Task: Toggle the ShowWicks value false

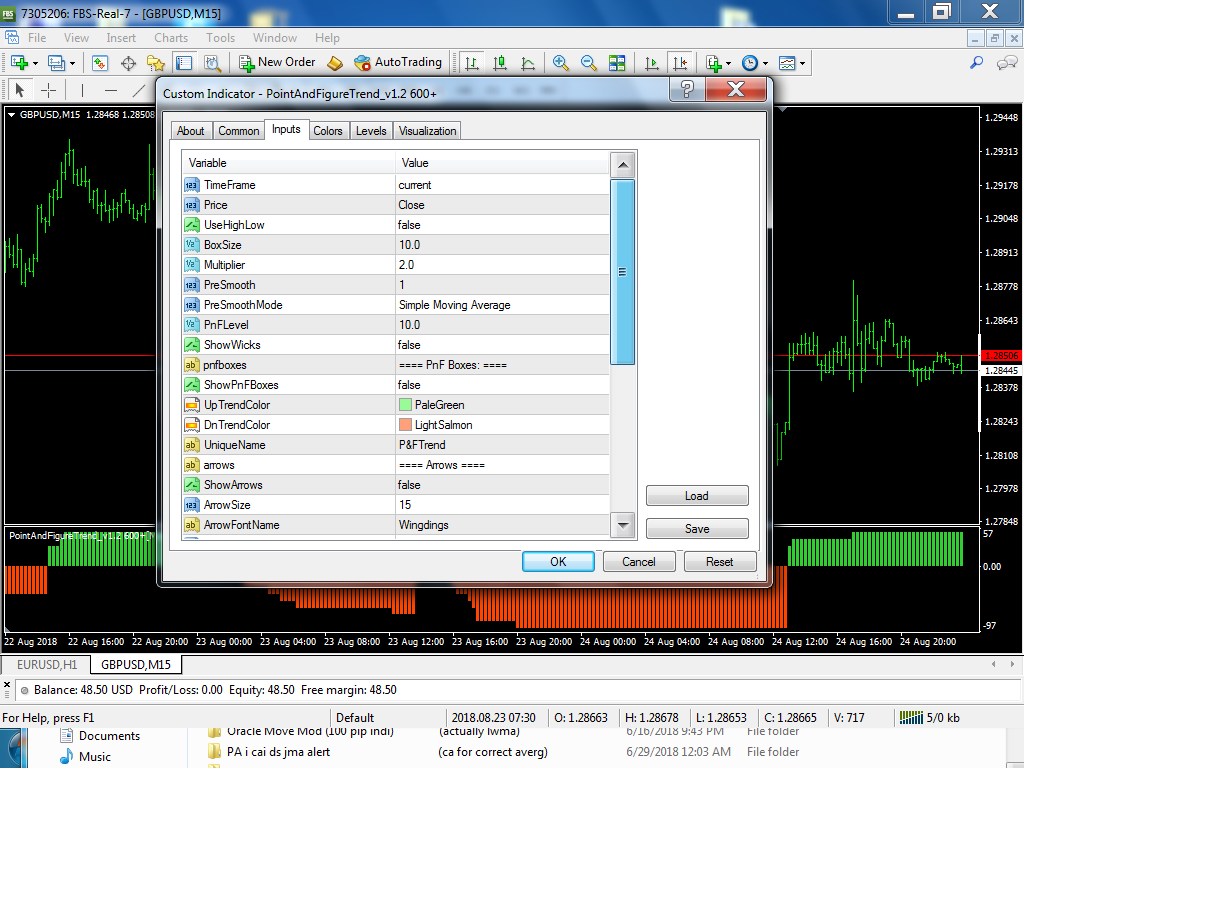Action: tap(502, 345)
